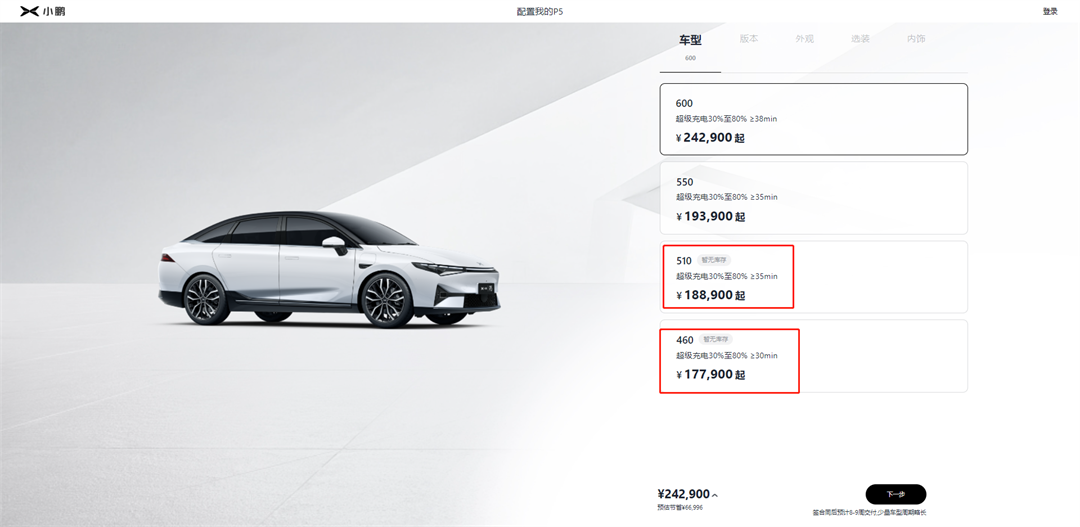Select the 车型 tab
1080x527 pixels.
690,40
